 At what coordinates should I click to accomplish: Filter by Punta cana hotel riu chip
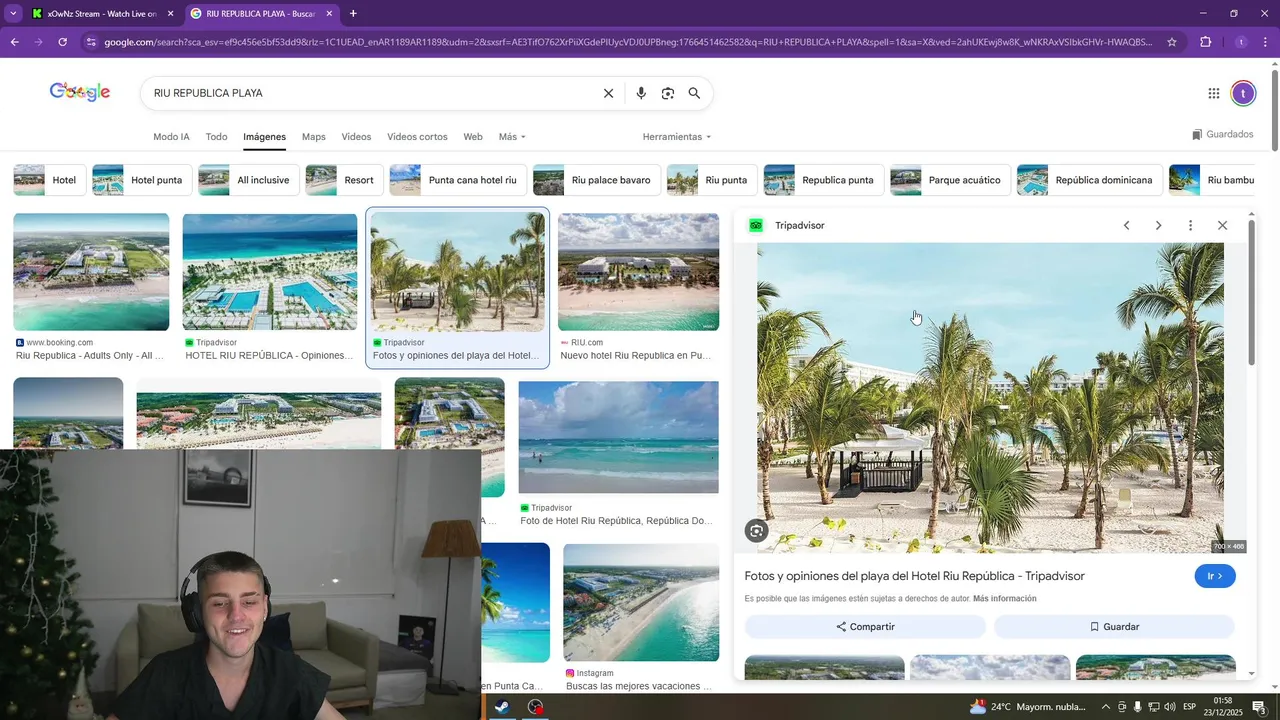tap(458, 180)
